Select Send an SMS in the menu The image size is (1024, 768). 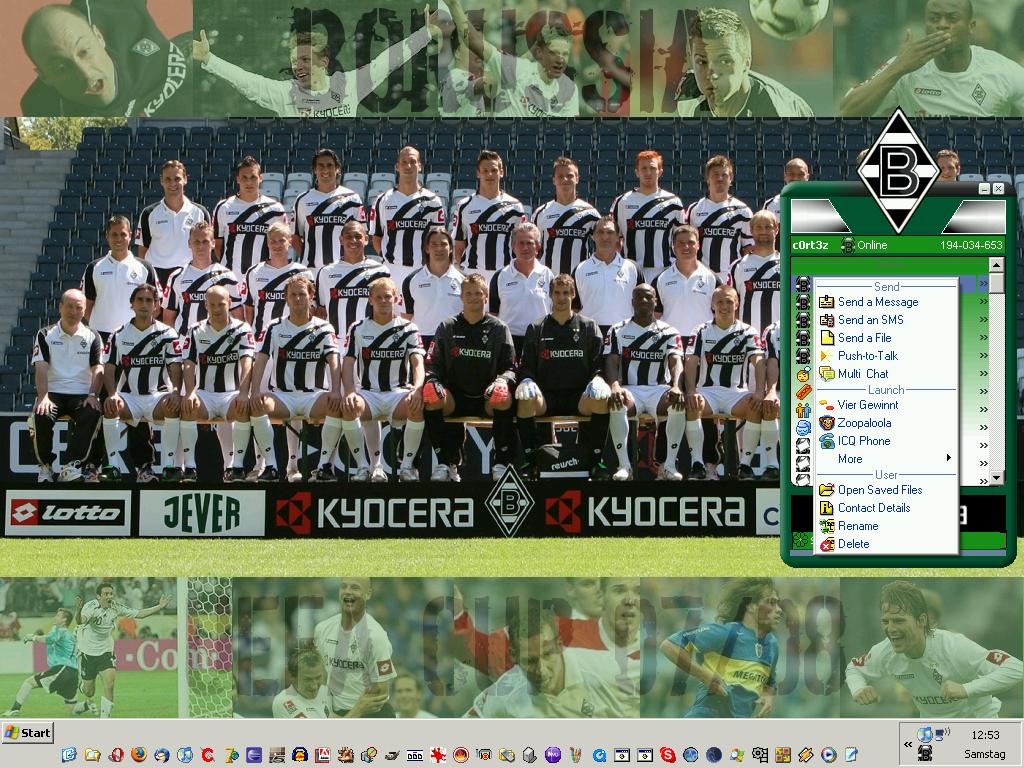pos(886,320)
